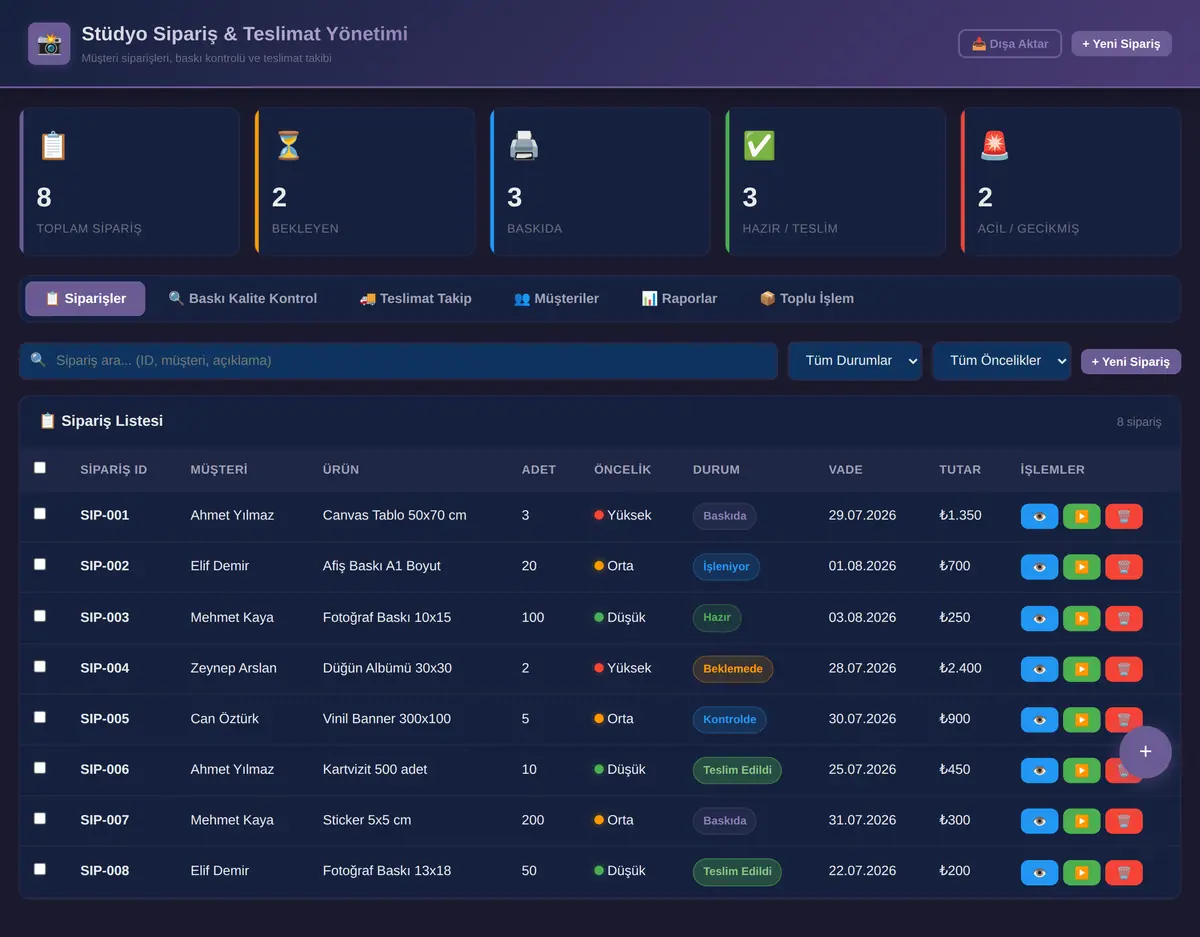Delete order SIP-007
1200x937 pixels.
(1124, 821)
